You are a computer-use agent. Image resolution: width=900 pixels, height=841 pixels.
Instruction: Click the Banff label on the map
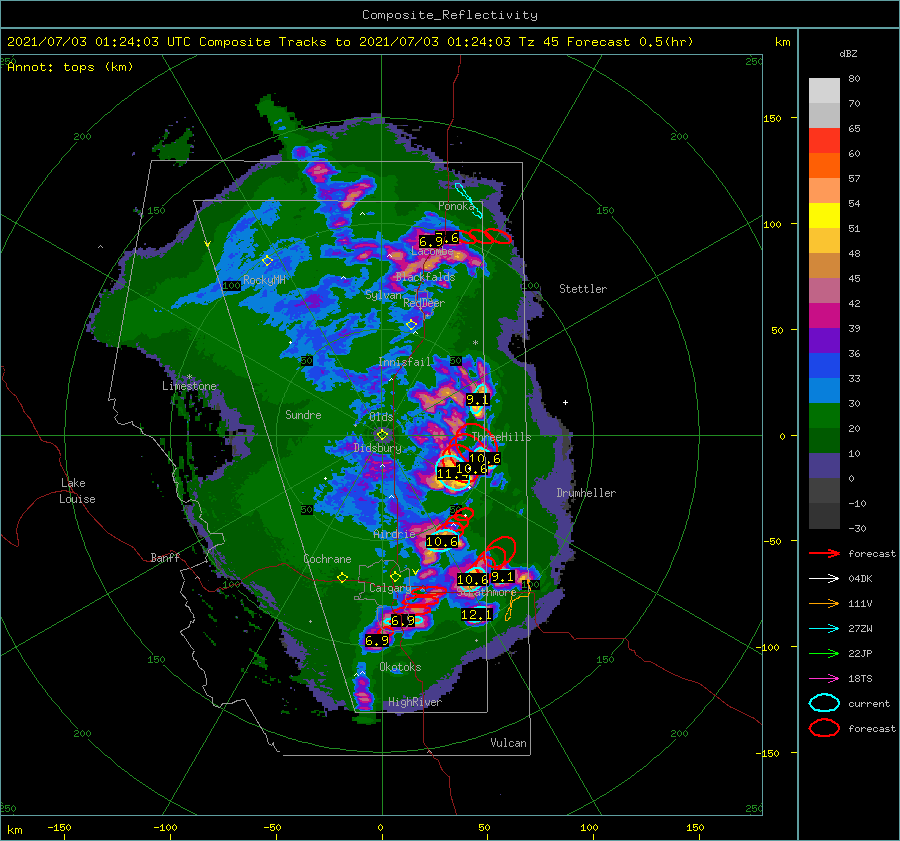(x=165, y=557)
